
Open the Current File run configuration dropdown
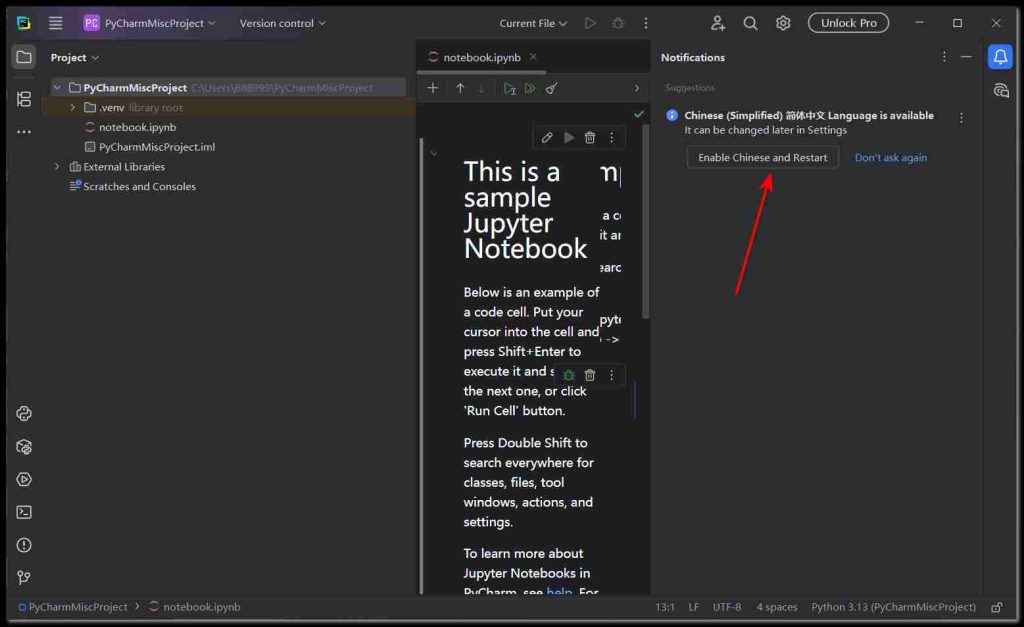tap(533, 23)
